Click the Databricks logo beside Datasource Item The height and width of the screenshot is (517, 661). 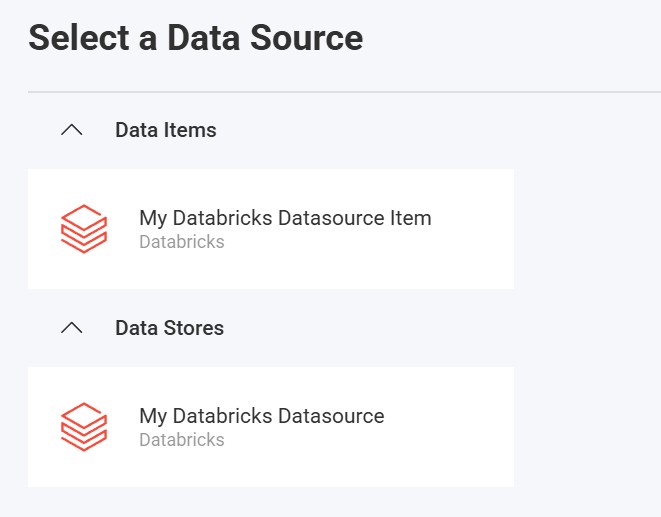point(83,229)
